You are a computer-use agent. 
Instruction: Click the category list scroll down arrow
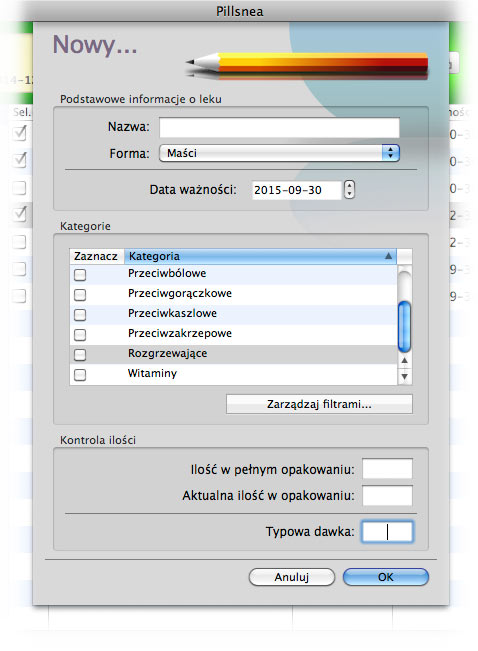[404, 377]
